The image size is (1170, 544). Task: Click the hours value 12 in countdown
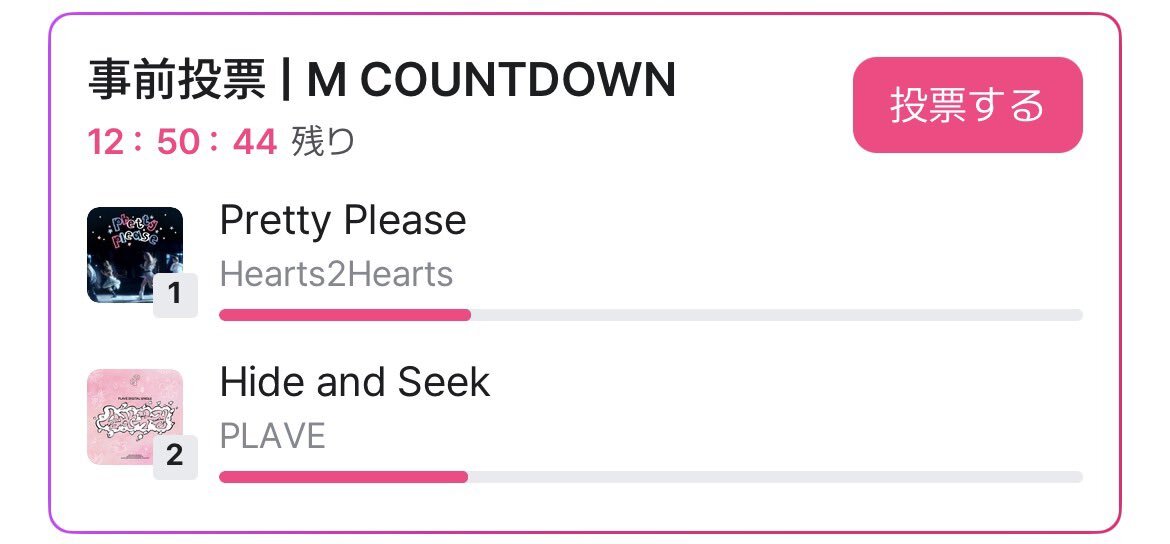(107, 143)
